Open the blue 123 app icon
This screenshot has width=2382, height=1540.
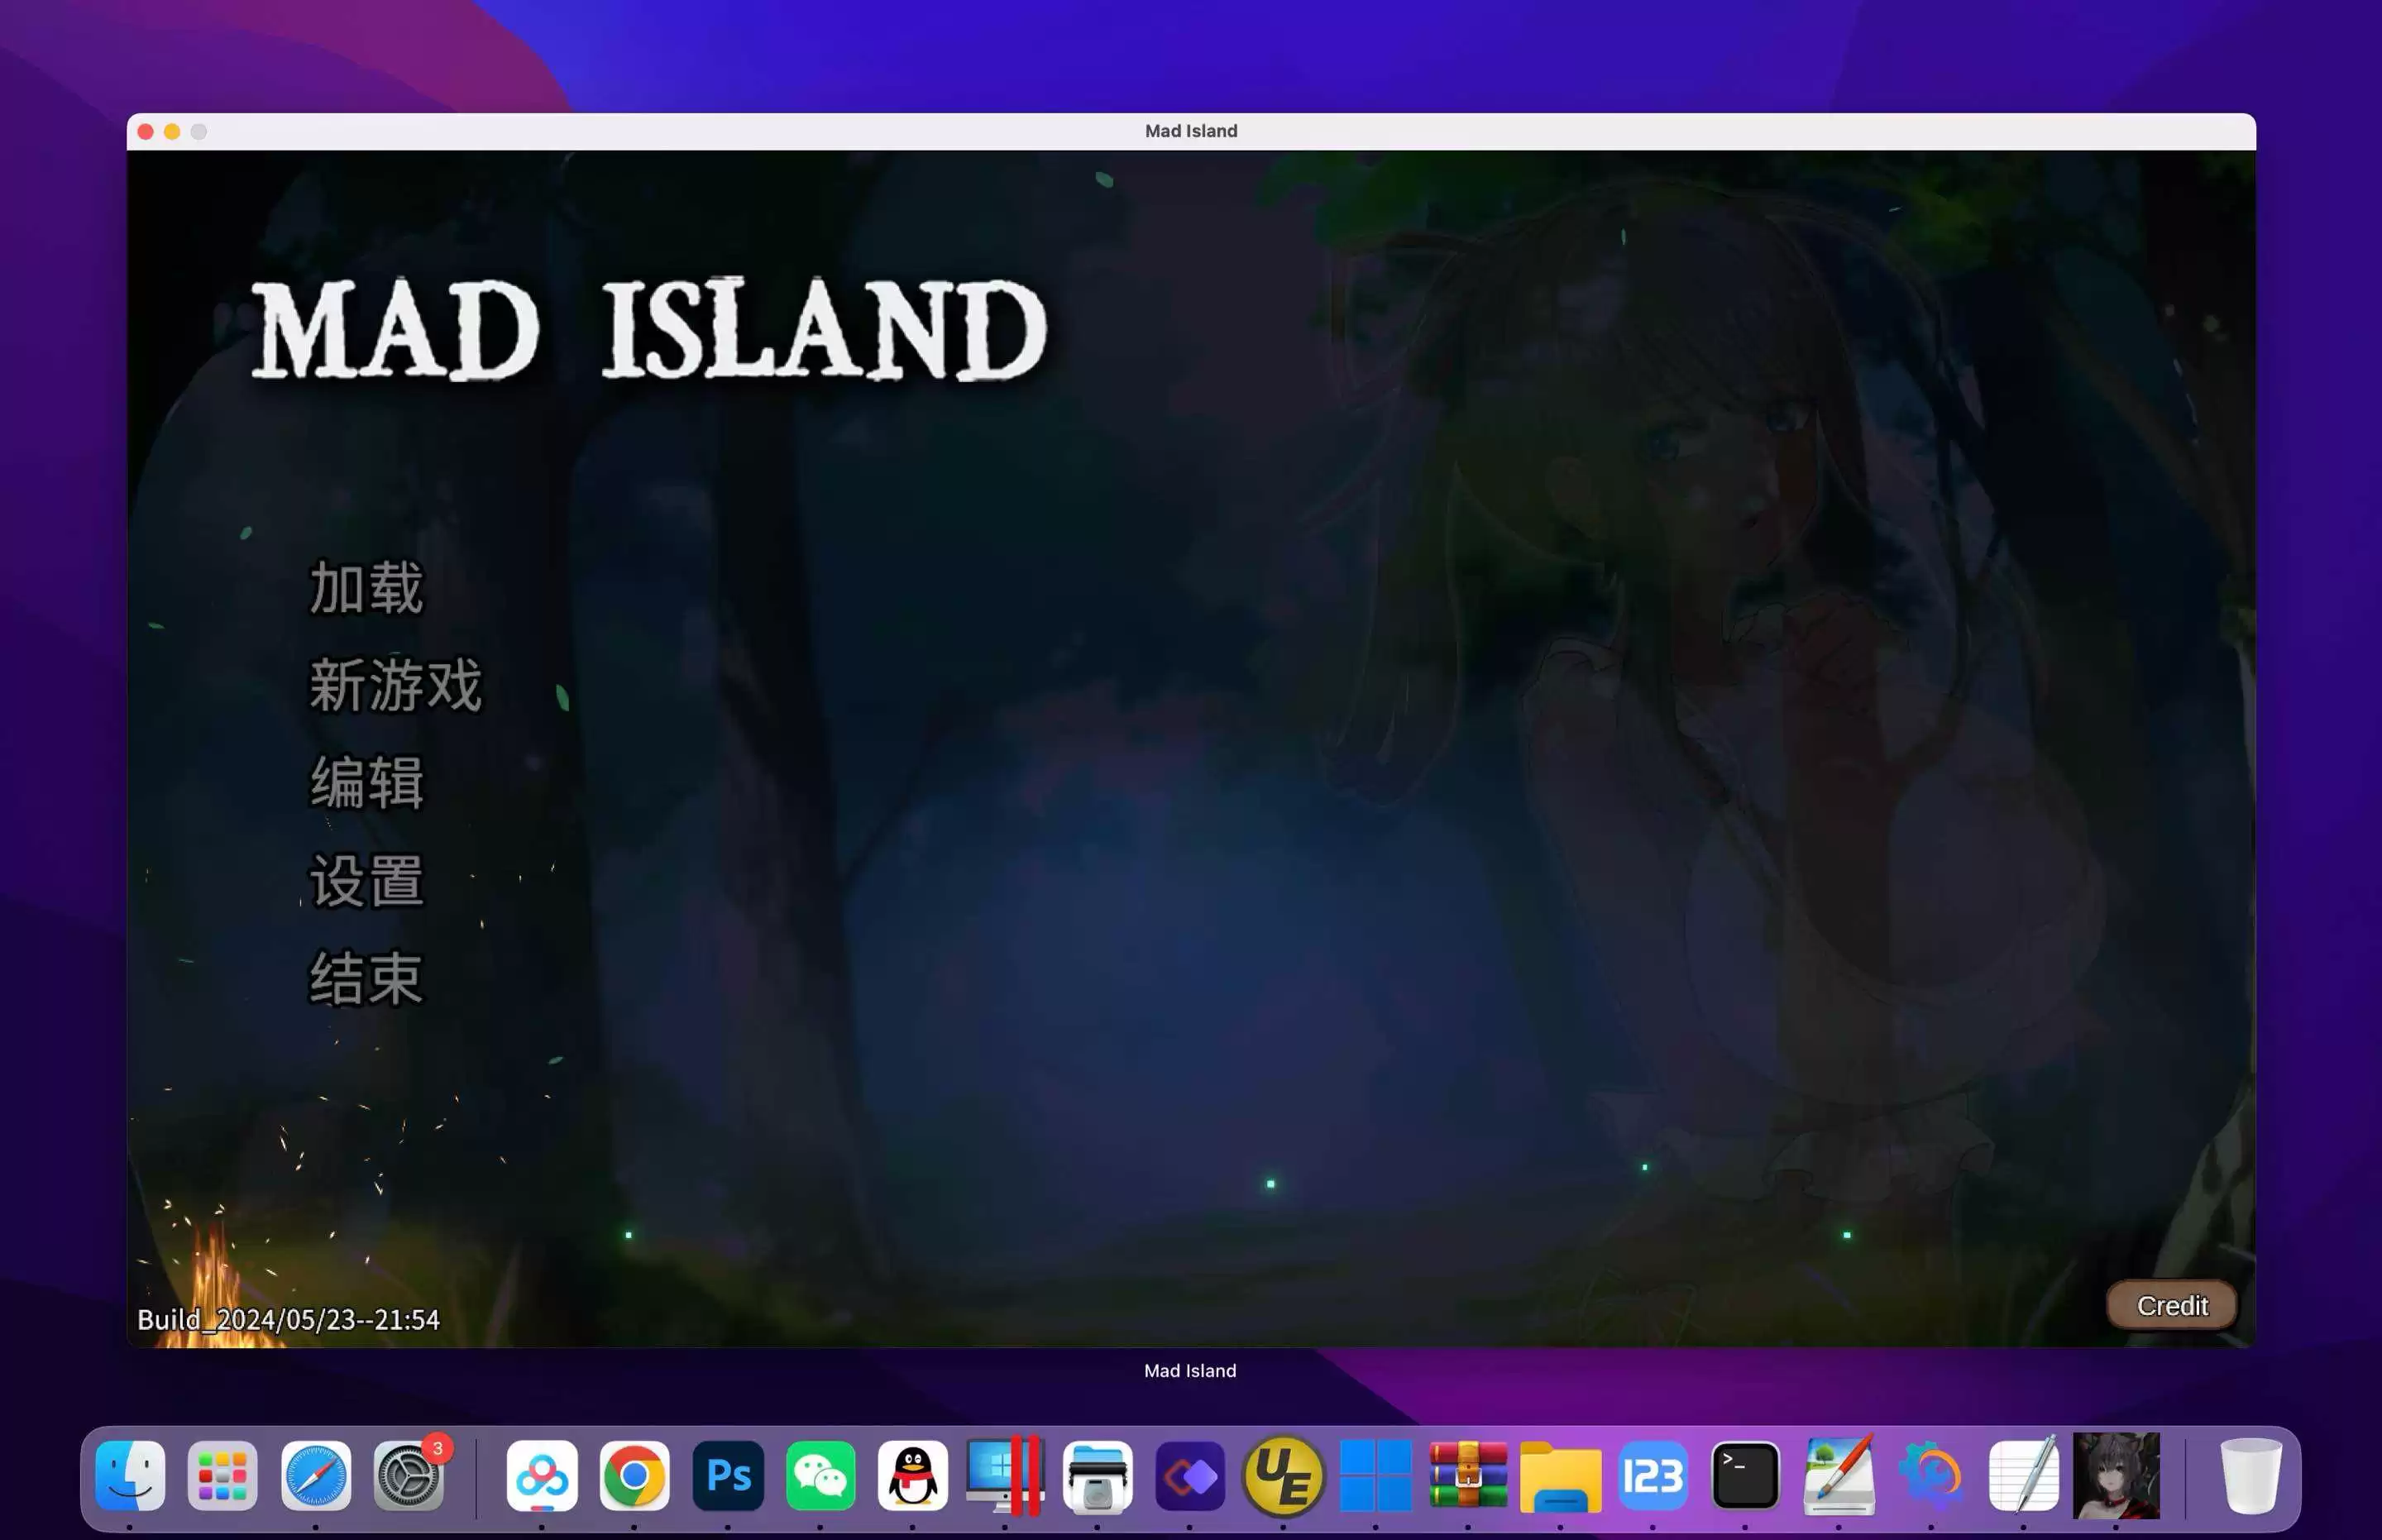(x=1653, y=1476)
